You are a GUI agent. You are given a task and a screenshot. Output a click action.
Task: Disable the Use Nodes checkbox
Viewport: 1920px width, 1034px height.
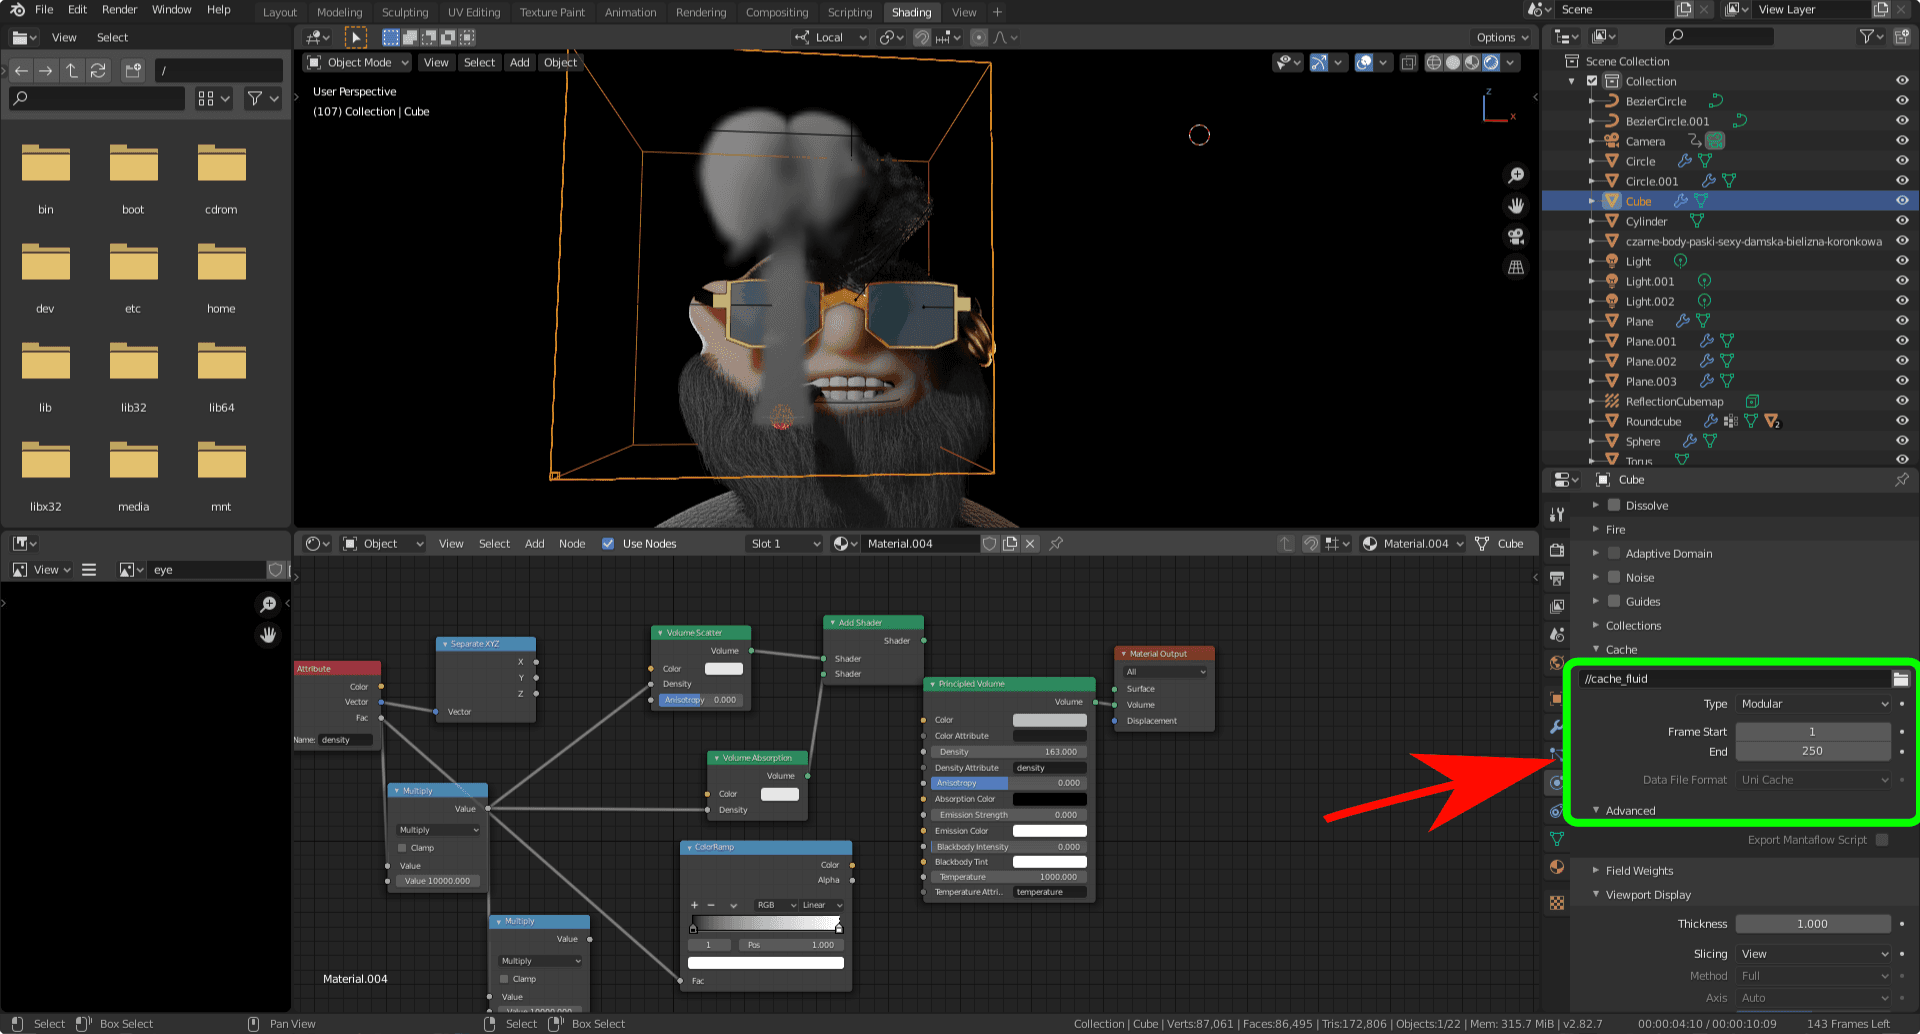click(608, 544)
